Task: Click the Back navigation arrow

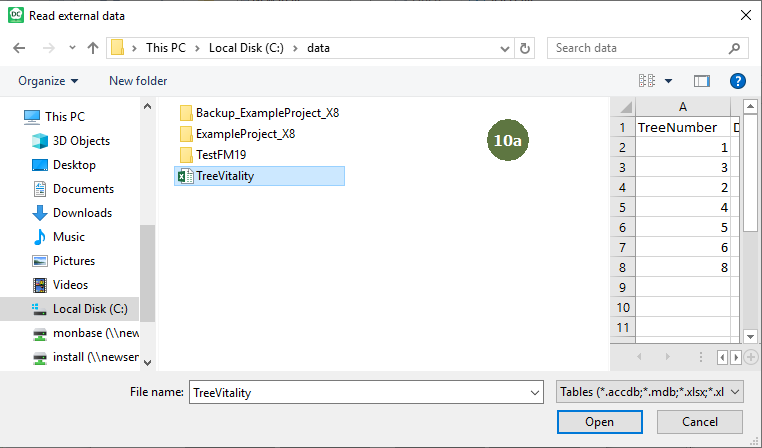Action: click(x=20, y=48)
